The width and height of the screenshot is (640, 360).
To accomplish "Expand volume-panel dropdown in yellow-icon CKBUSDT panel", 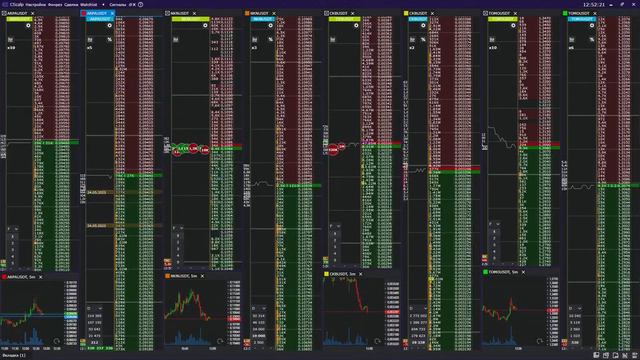I will pyautogui.click(x=425, y=308).
